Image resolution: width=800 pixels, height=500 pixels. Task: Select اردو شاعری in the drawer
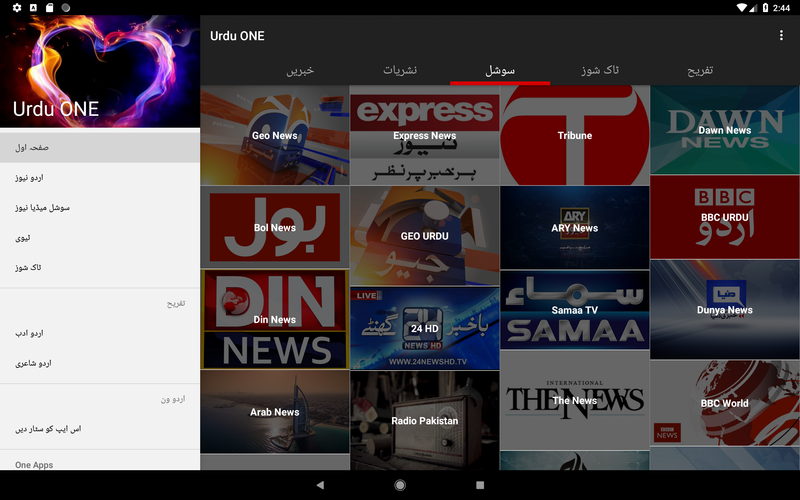click(x=100, y=363)
